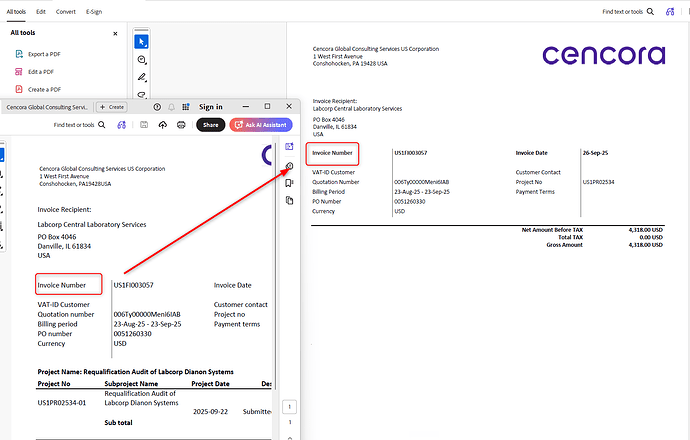Screen dimensions: 690x440
Task: Open Help icon in front window title bar
Action: [x=157, y=107]
